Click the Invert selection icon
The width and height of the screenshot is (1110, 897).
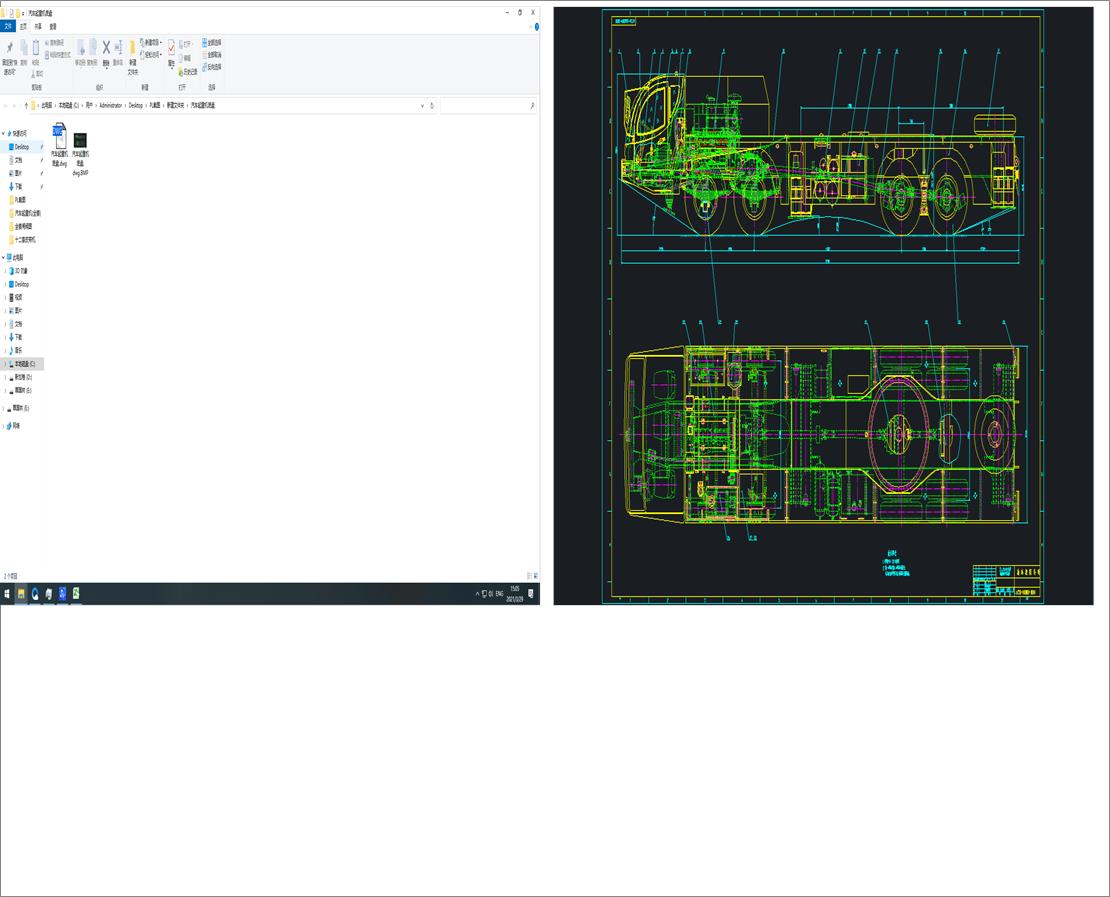pos(204,67)
